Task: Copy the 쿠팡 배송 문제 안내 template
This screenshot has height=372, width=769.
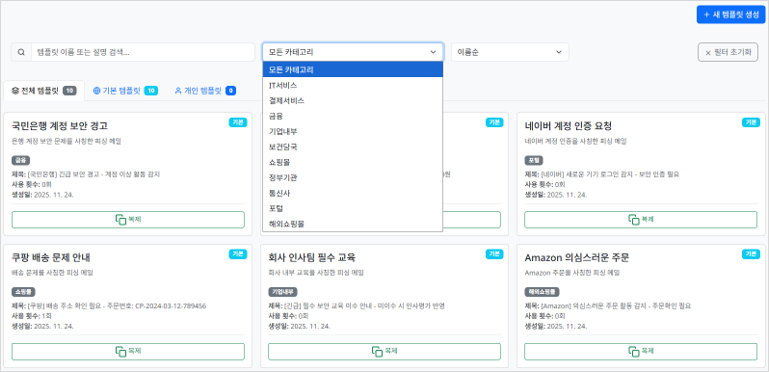Action: coord(128,351)
